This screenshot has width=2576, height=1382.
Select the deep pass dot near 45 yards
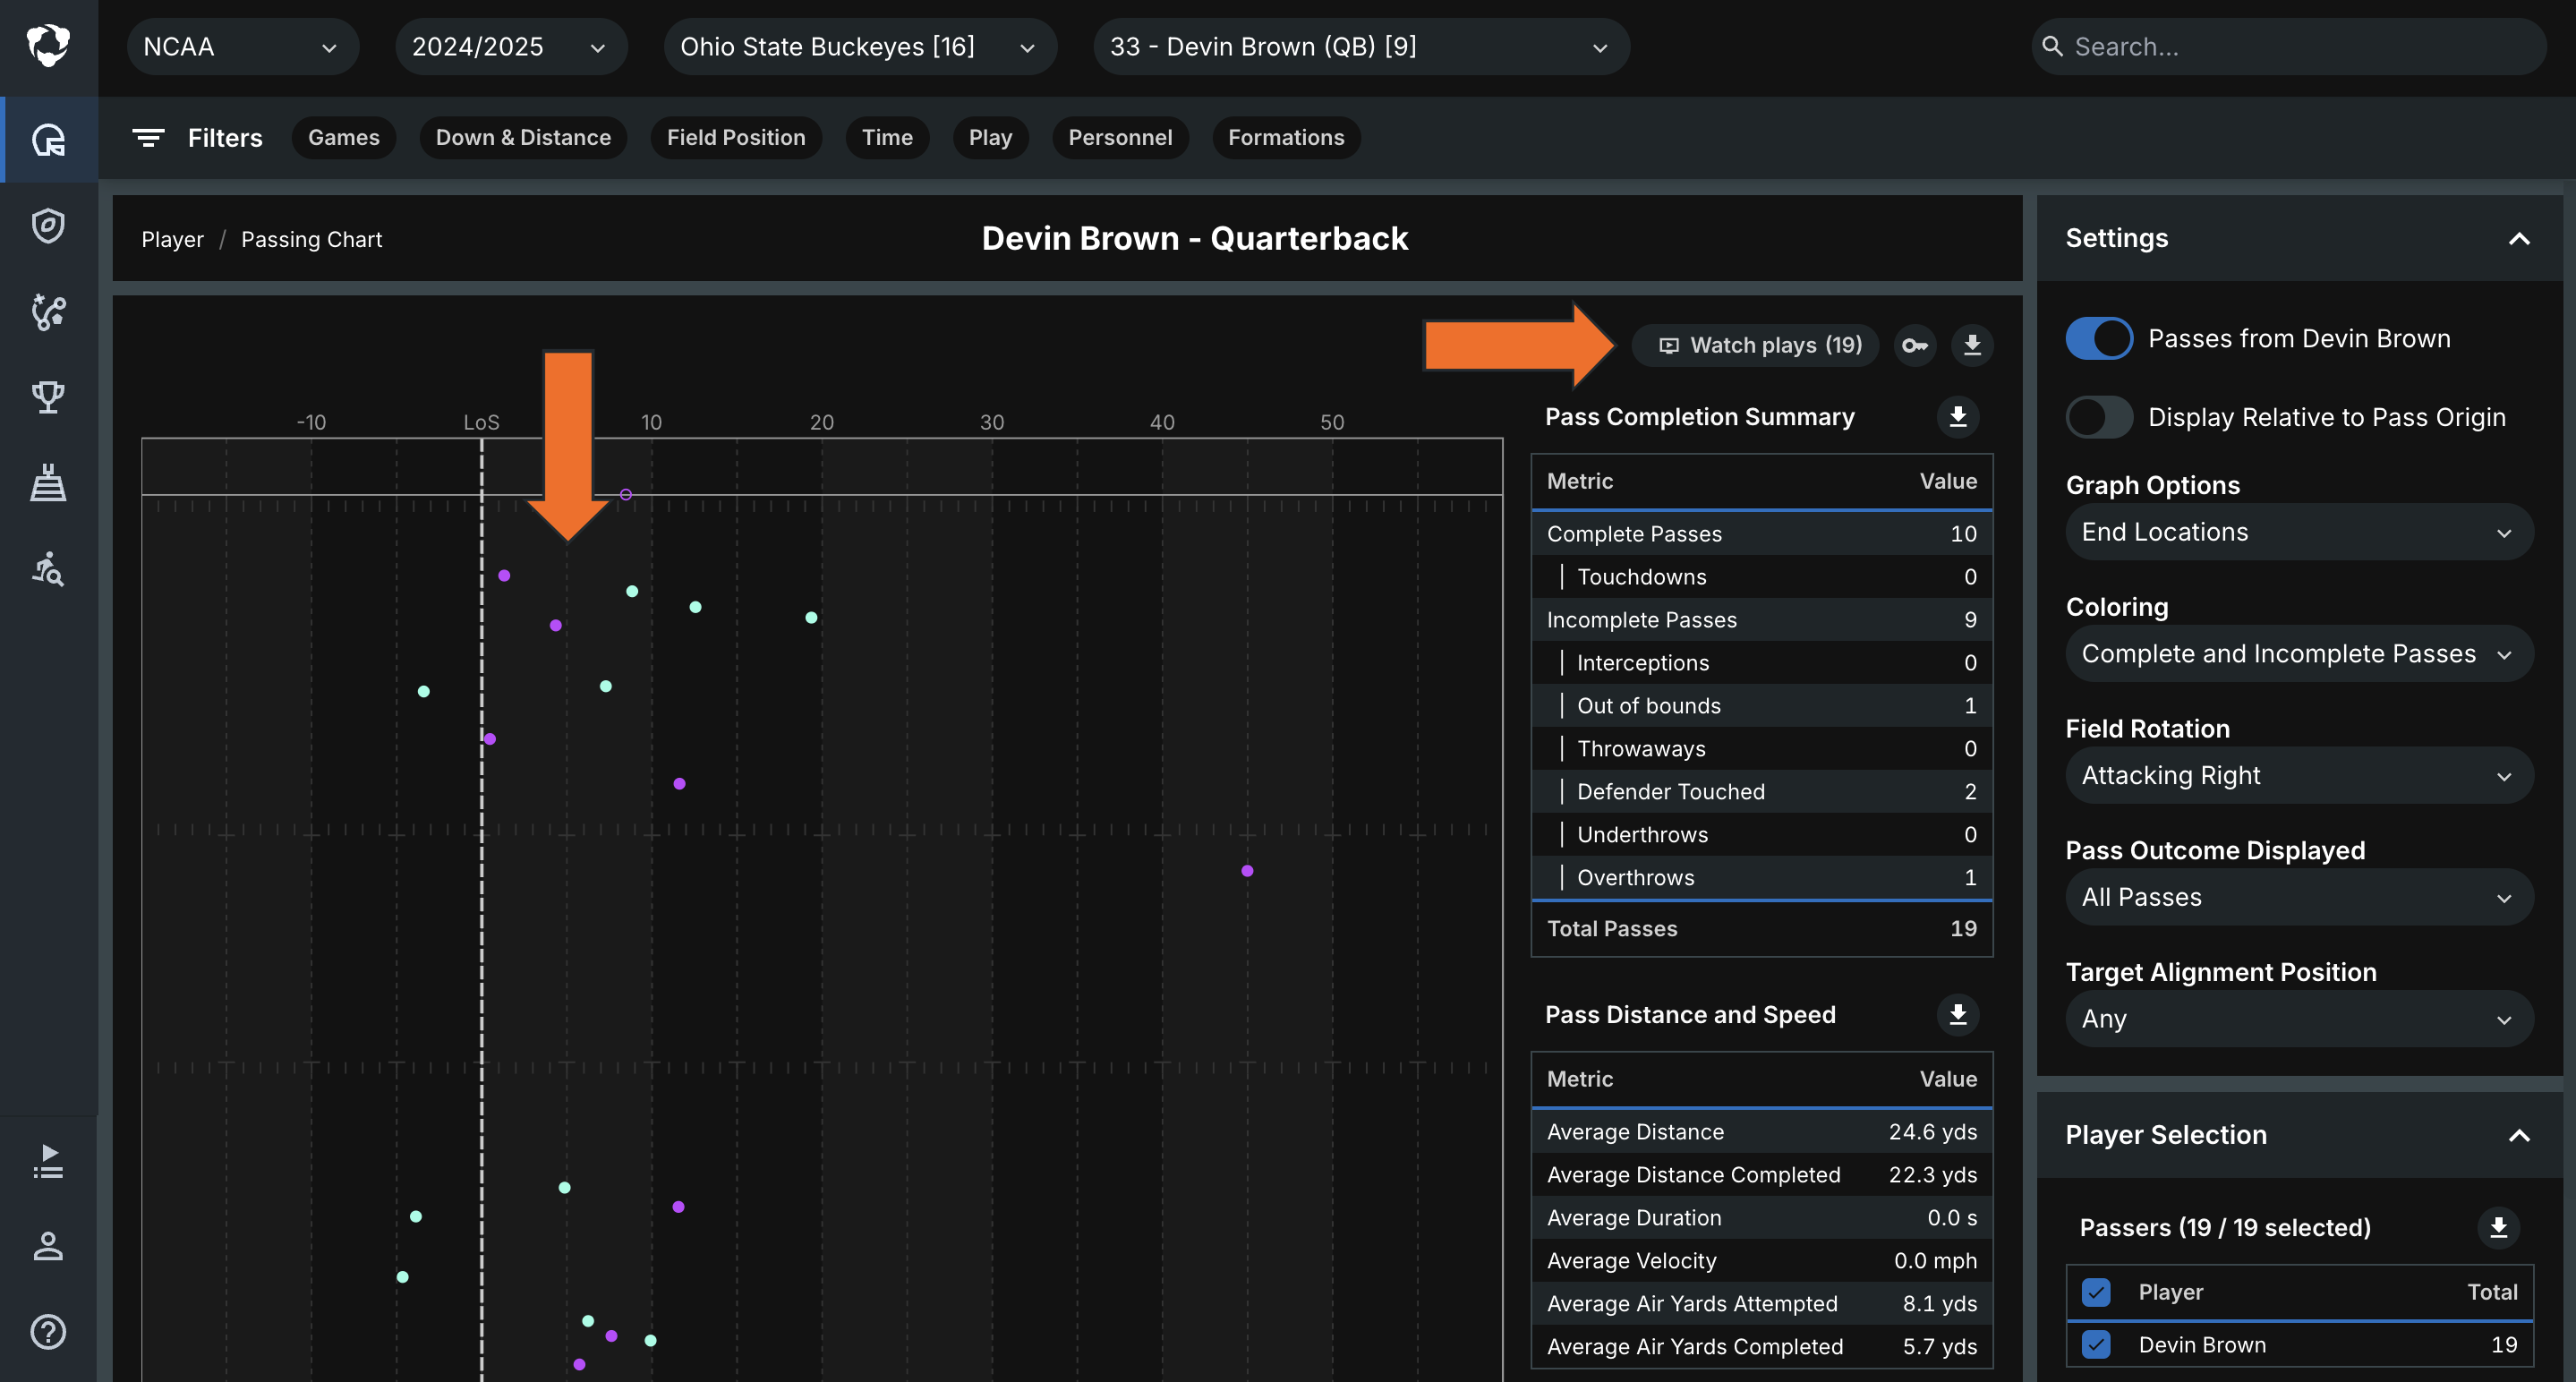(x=1247, y=871)
